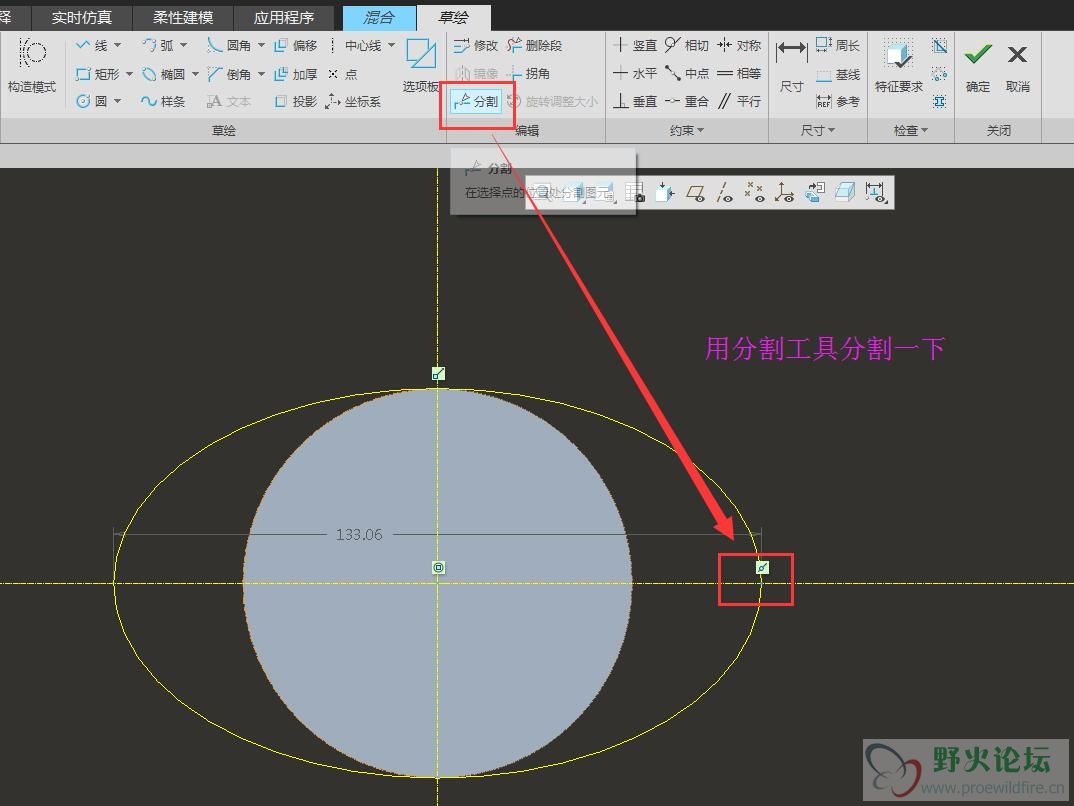Switch to the 混合 tab
The image size is (1074, 806).
pyautogui.click(x=379, y=17)
